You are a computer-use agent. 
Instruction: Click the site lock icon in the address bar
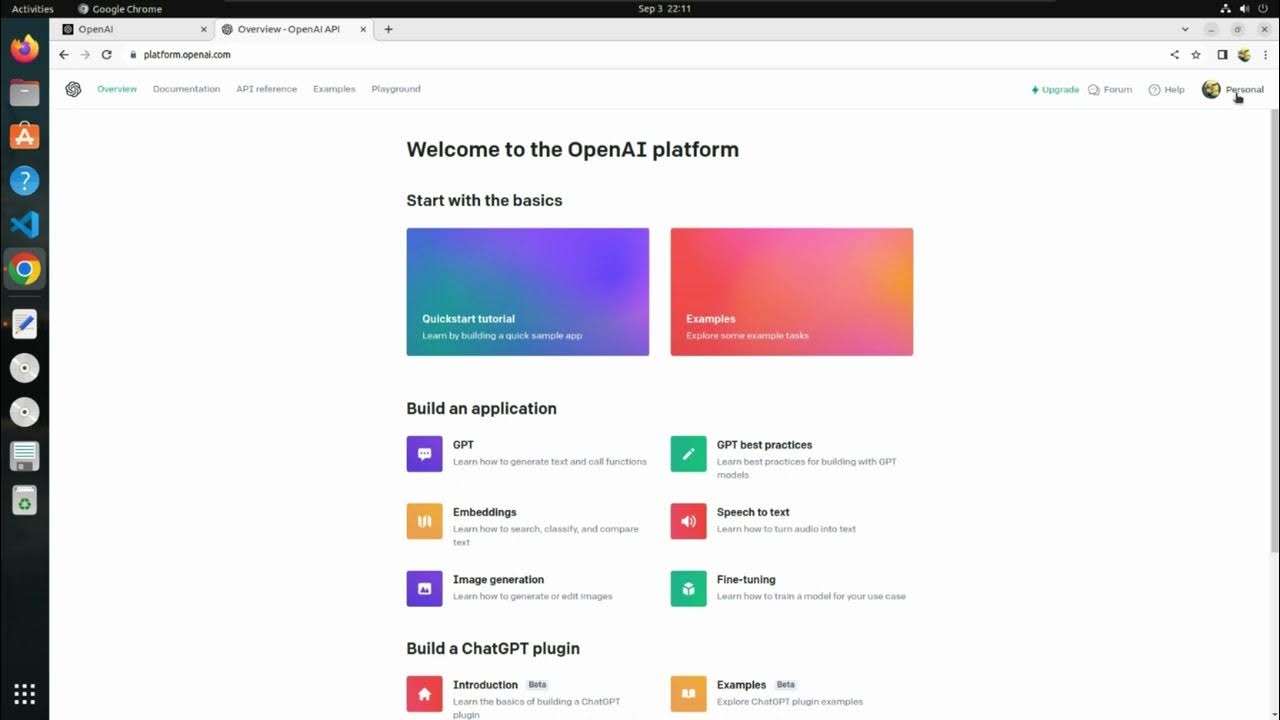coord(133,55)
